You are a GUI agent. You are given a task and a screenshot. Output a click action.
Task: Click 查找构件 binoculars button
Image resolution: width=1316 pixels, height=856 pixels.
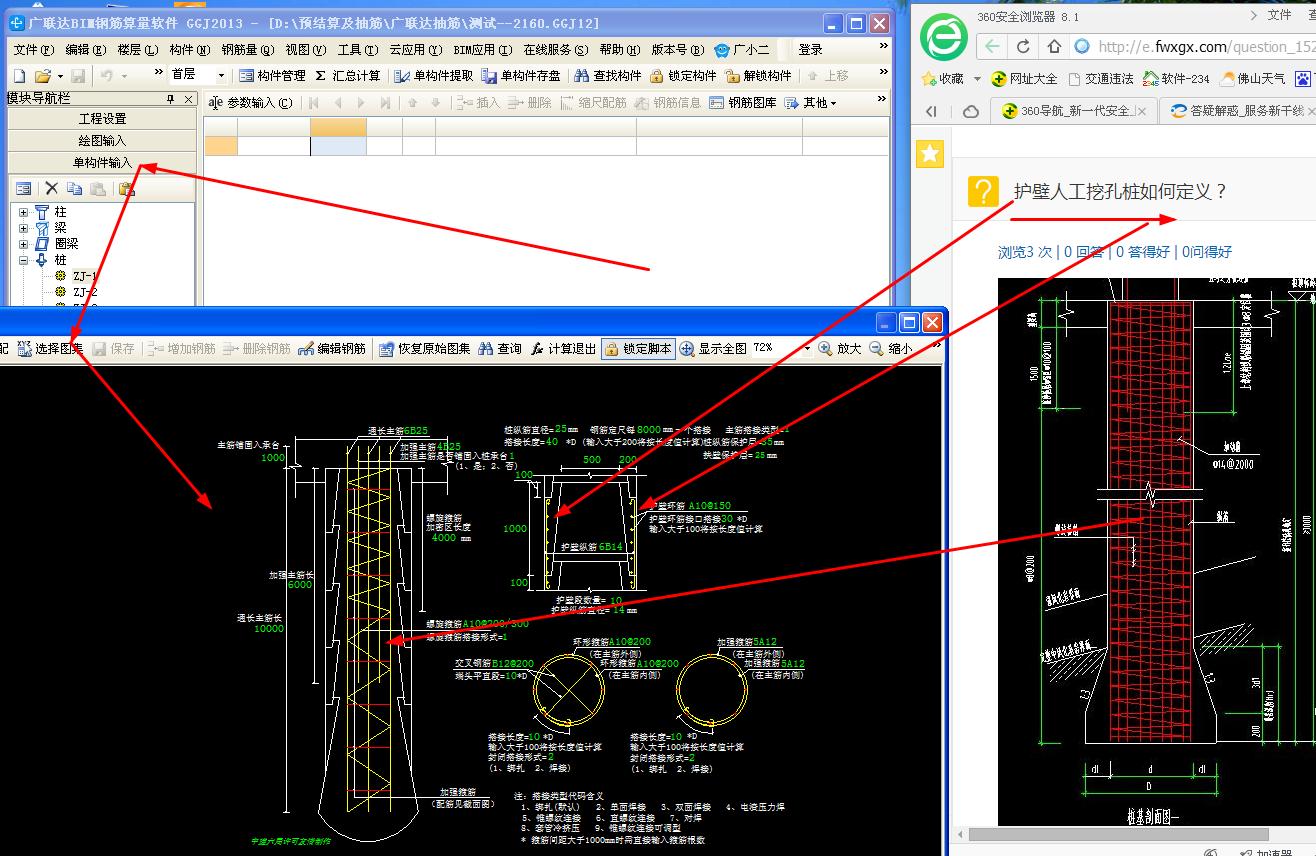pos(608,75)
